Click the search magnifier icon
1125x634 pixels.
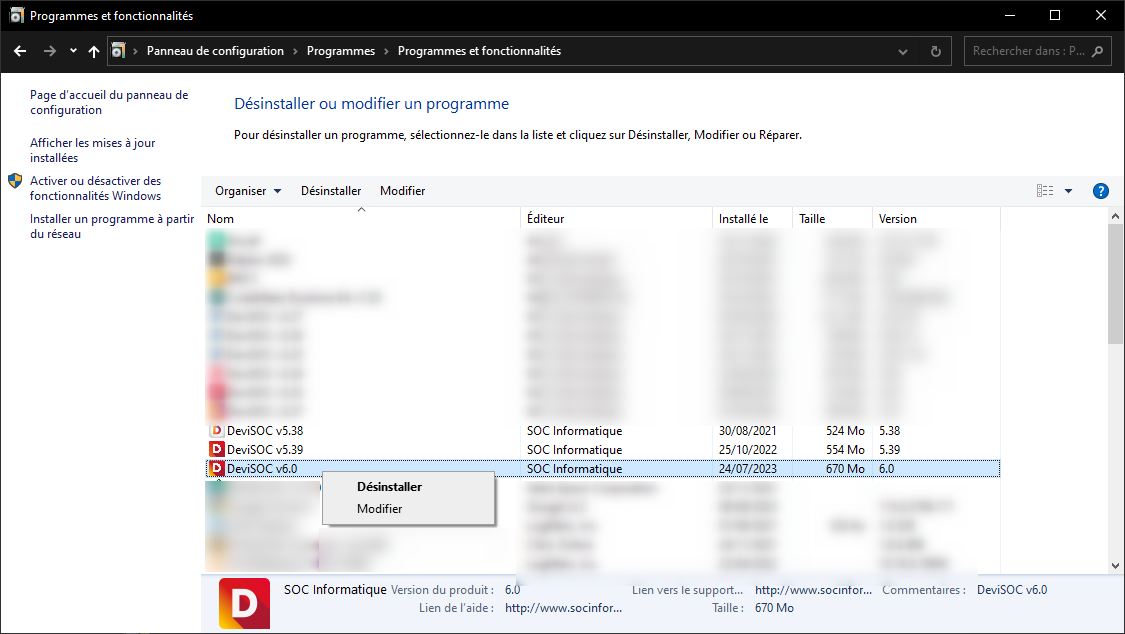tap(1097, 51)
